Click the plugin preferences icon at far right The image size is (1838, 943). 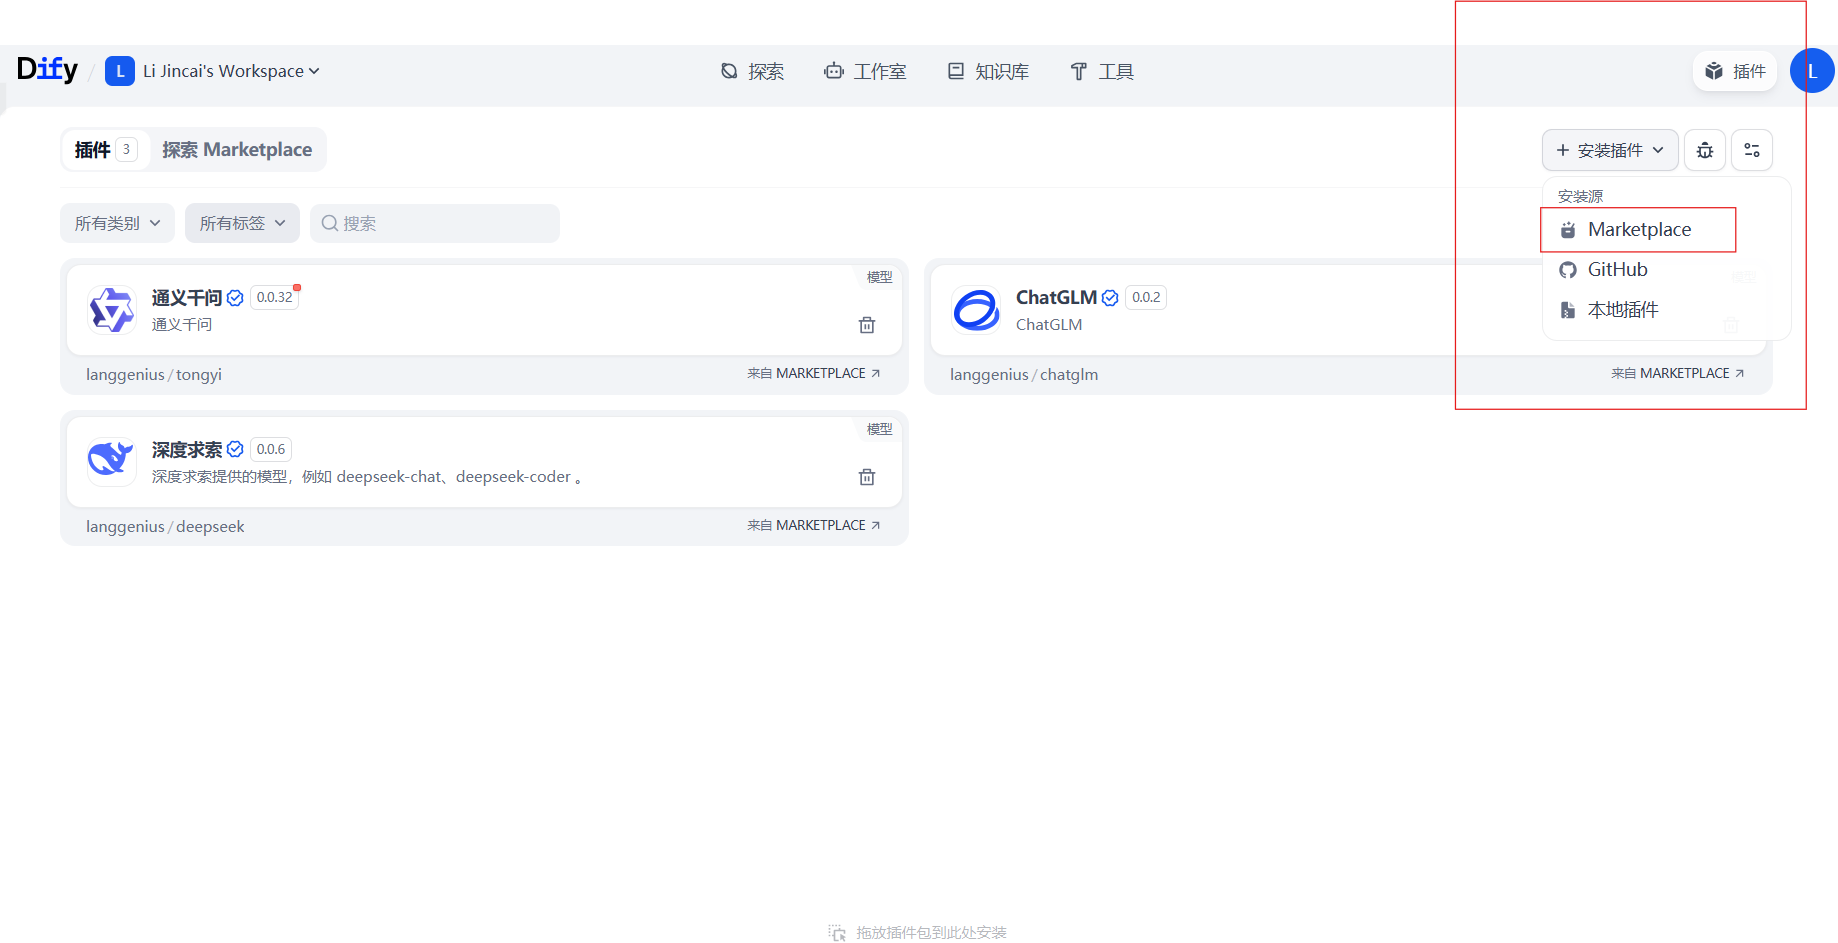click(x=1751, y=150)
